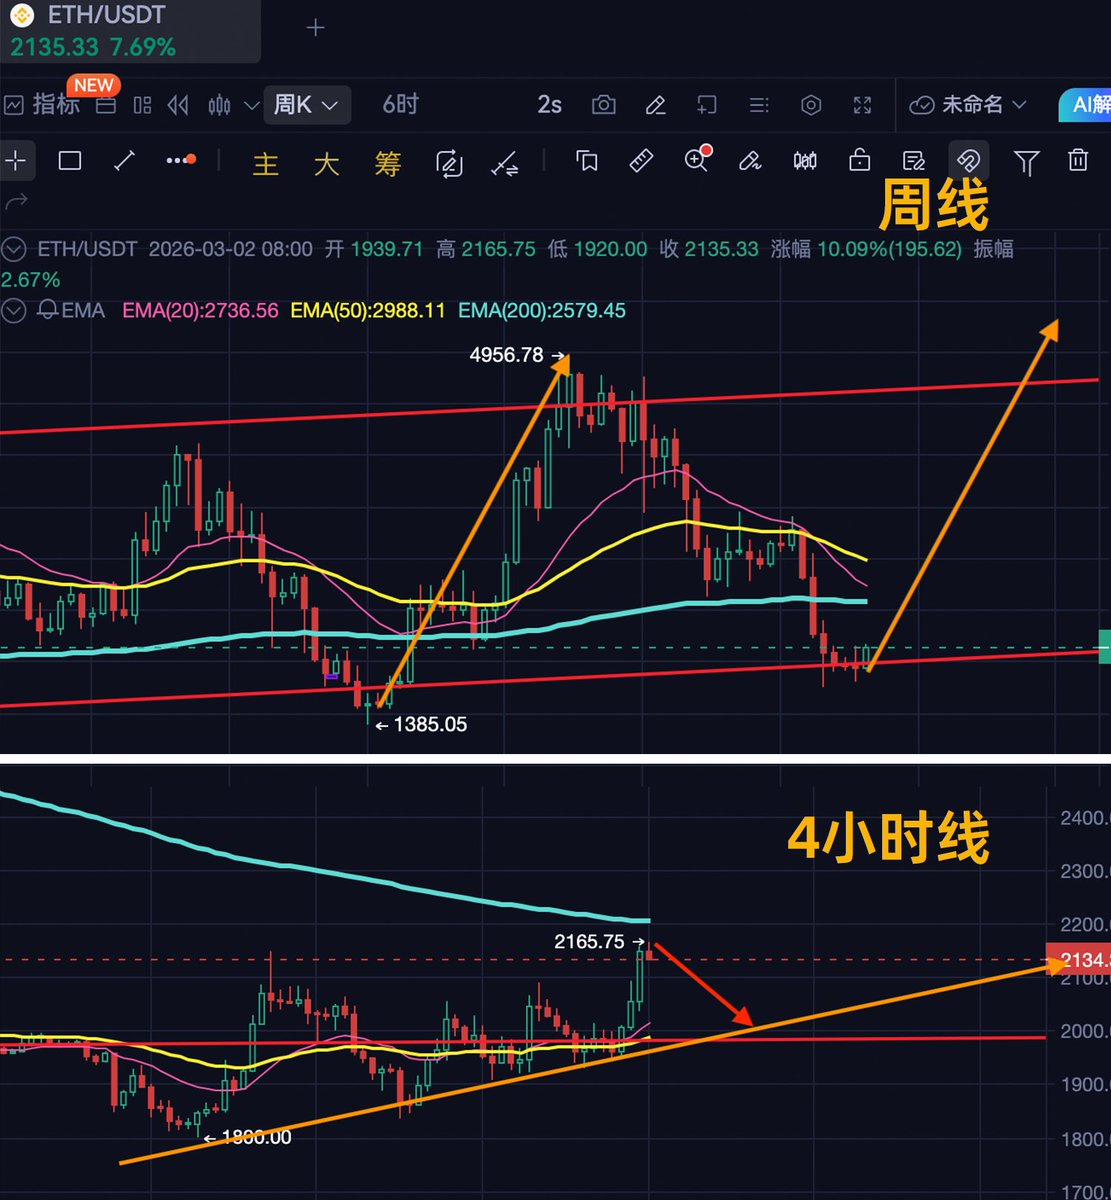Click the 收 2135.33 close value
The width and height of the screenshot is (1111, 1200).
pos(709,248)
